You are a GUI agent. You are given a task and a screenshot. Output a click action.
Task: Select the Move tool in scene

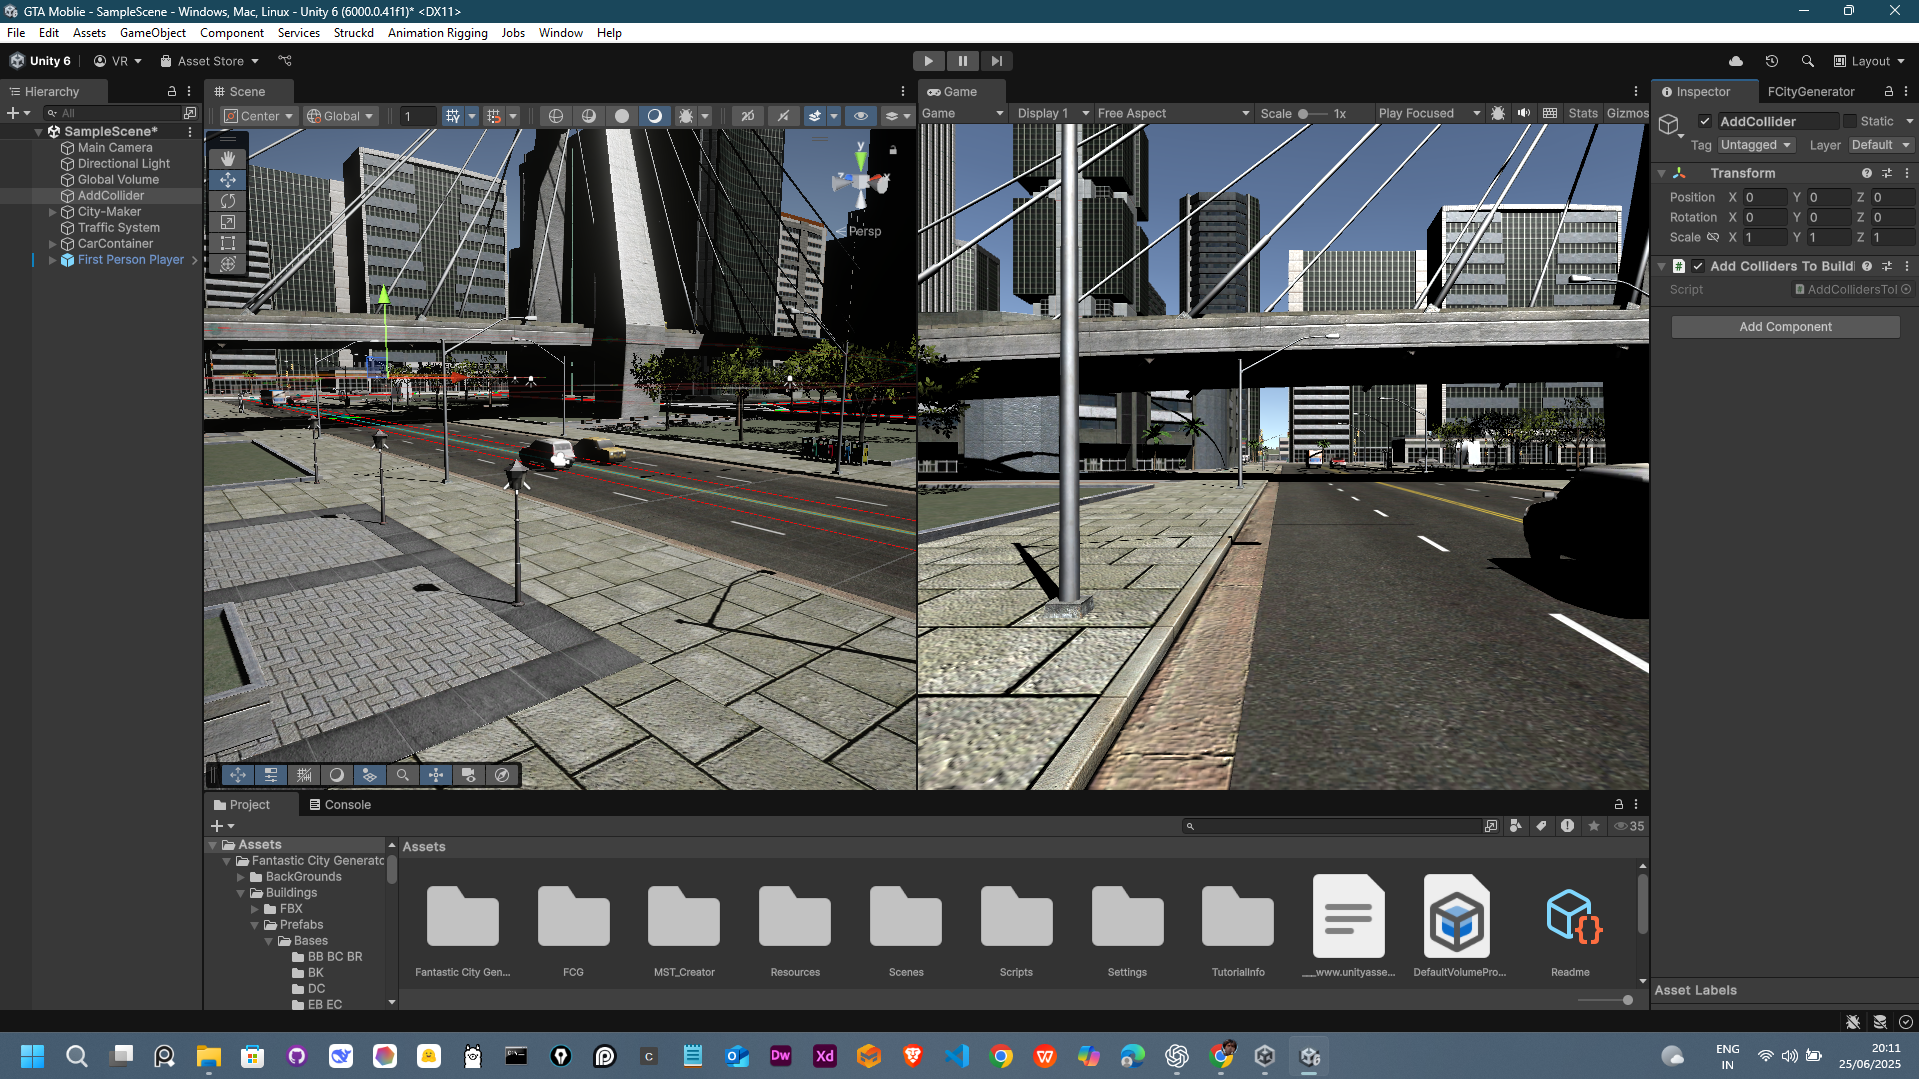click(x=228, y=180)
